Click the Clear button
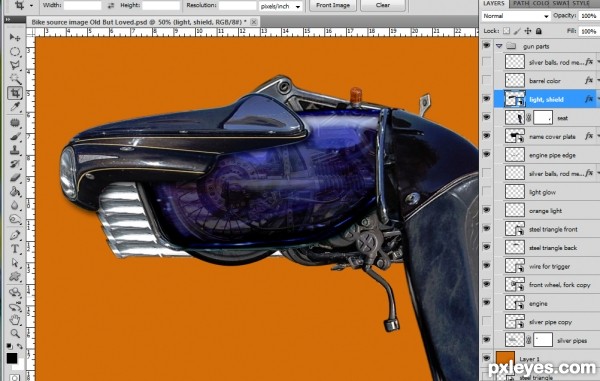Viewport: 600px width, 381px height. point(383,5)
